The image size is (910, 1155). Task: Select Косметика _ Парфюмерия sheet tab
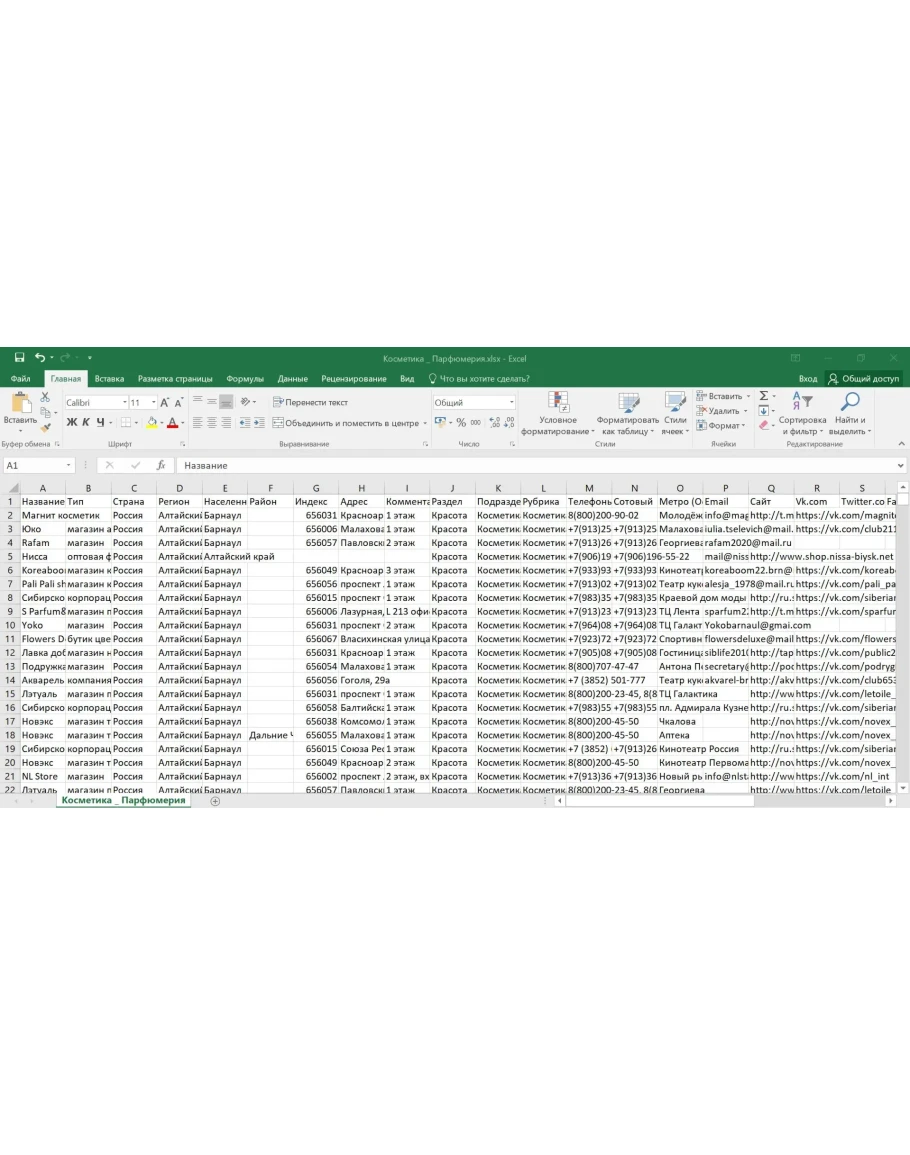[123, 800]
